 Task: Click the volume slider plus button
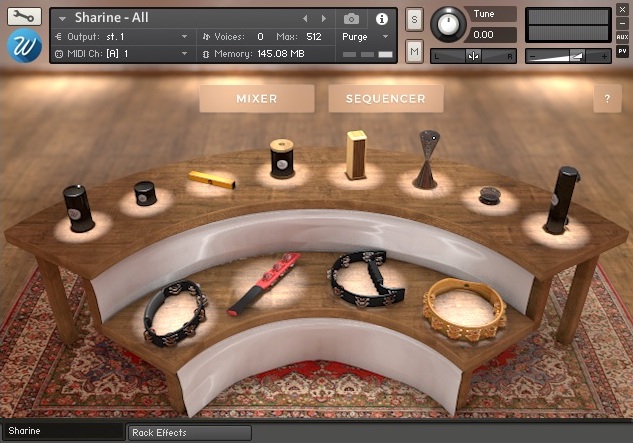604,57
